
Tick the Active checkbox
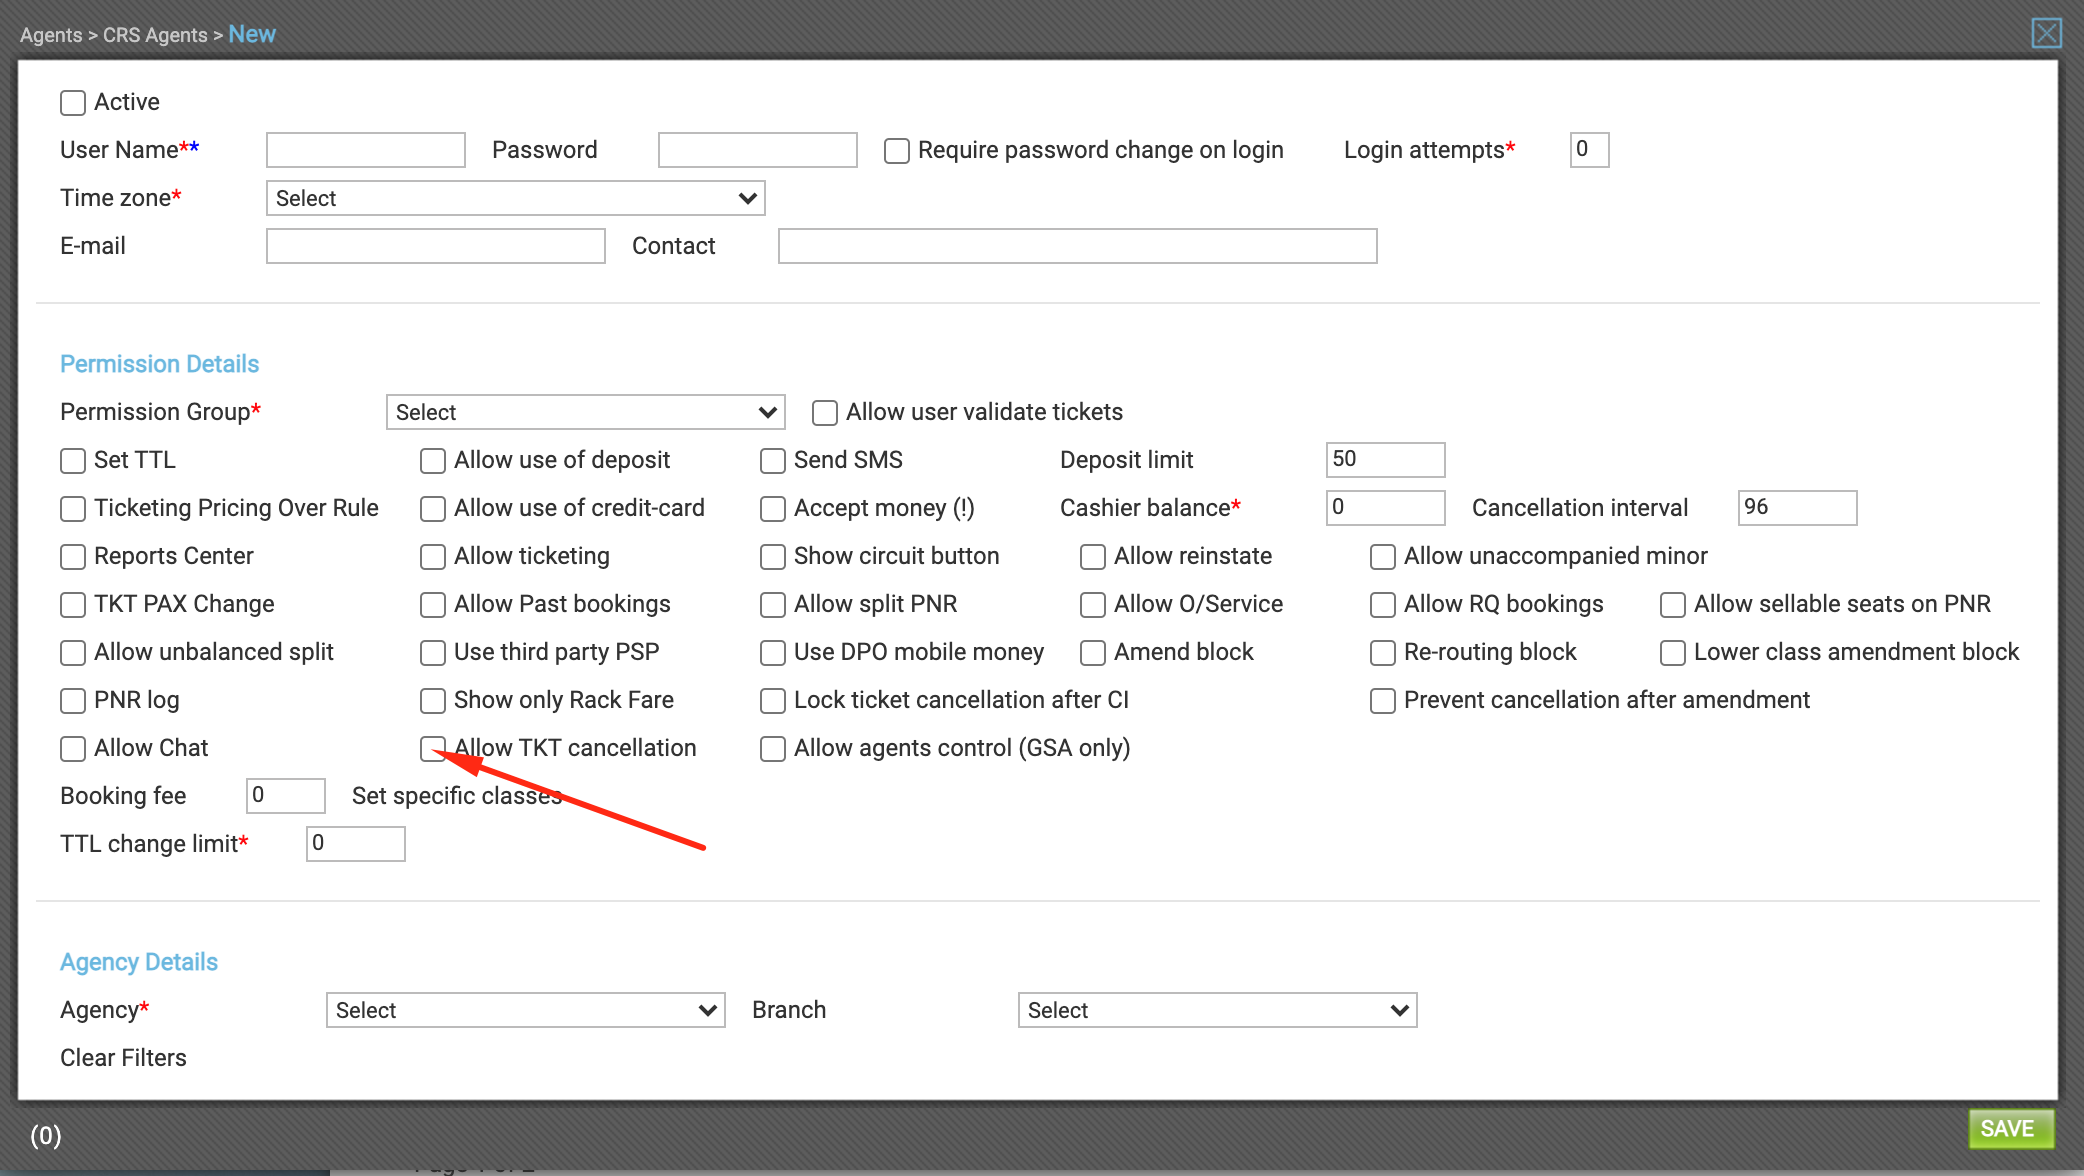[x=73, y=103]
